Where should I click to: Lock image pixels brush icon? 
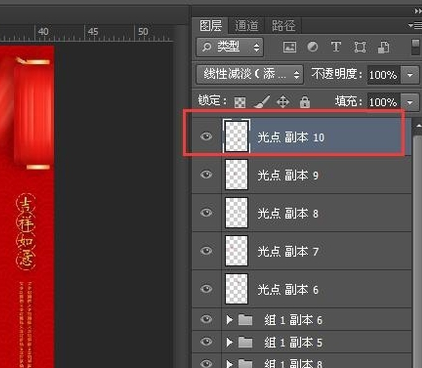click(x=262, y=102)
